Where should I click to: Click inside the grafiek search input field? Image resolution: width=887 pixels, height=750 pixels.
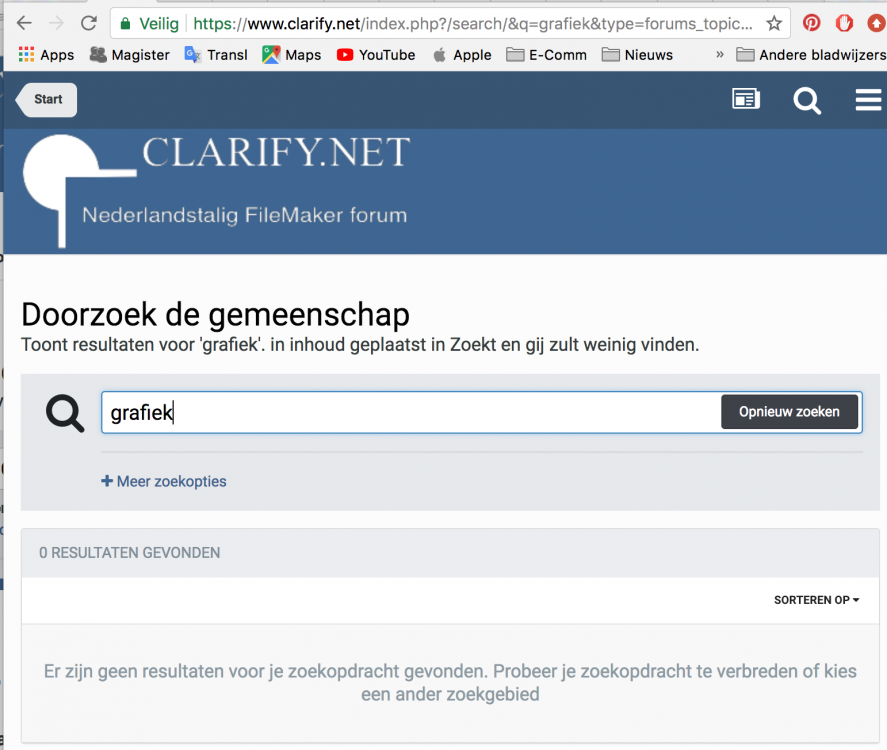click(300, 411)
